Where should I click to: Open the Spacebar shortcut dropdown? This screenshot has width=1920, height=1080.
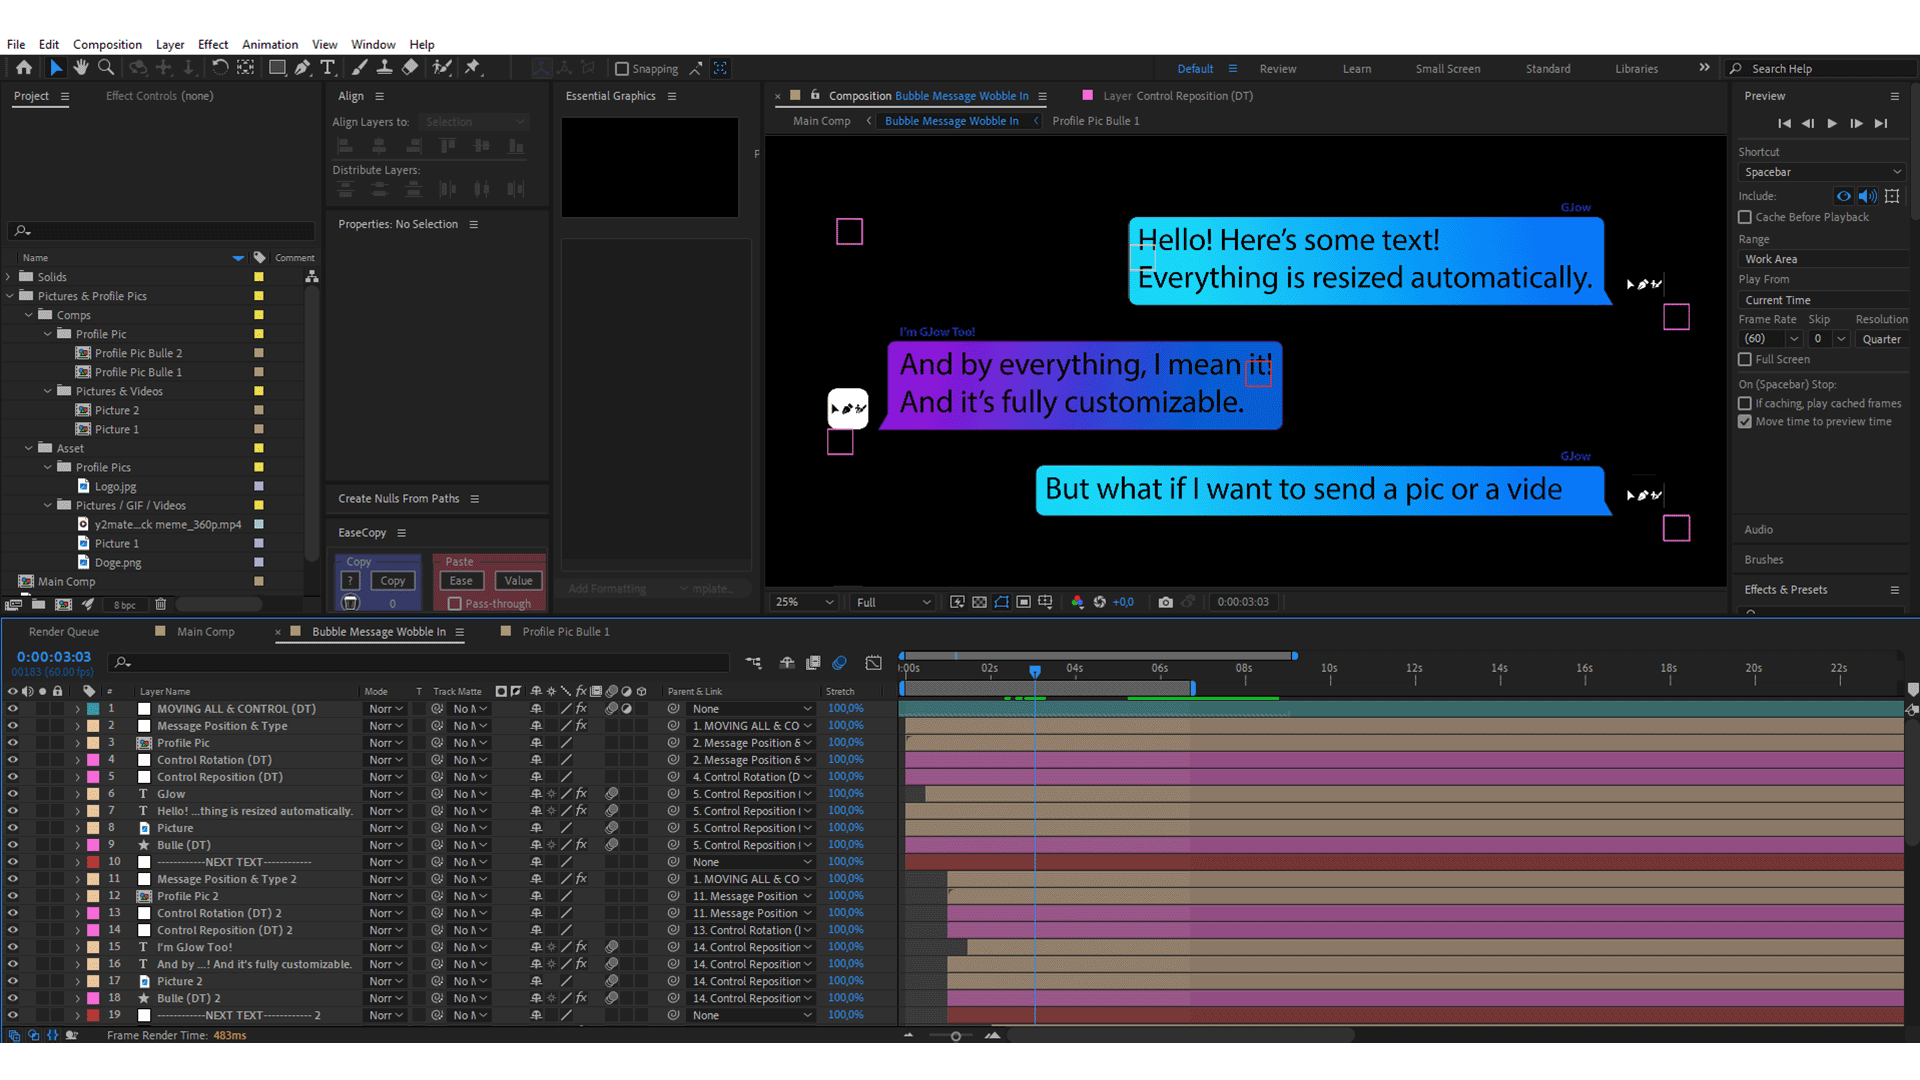(1822, 172)
